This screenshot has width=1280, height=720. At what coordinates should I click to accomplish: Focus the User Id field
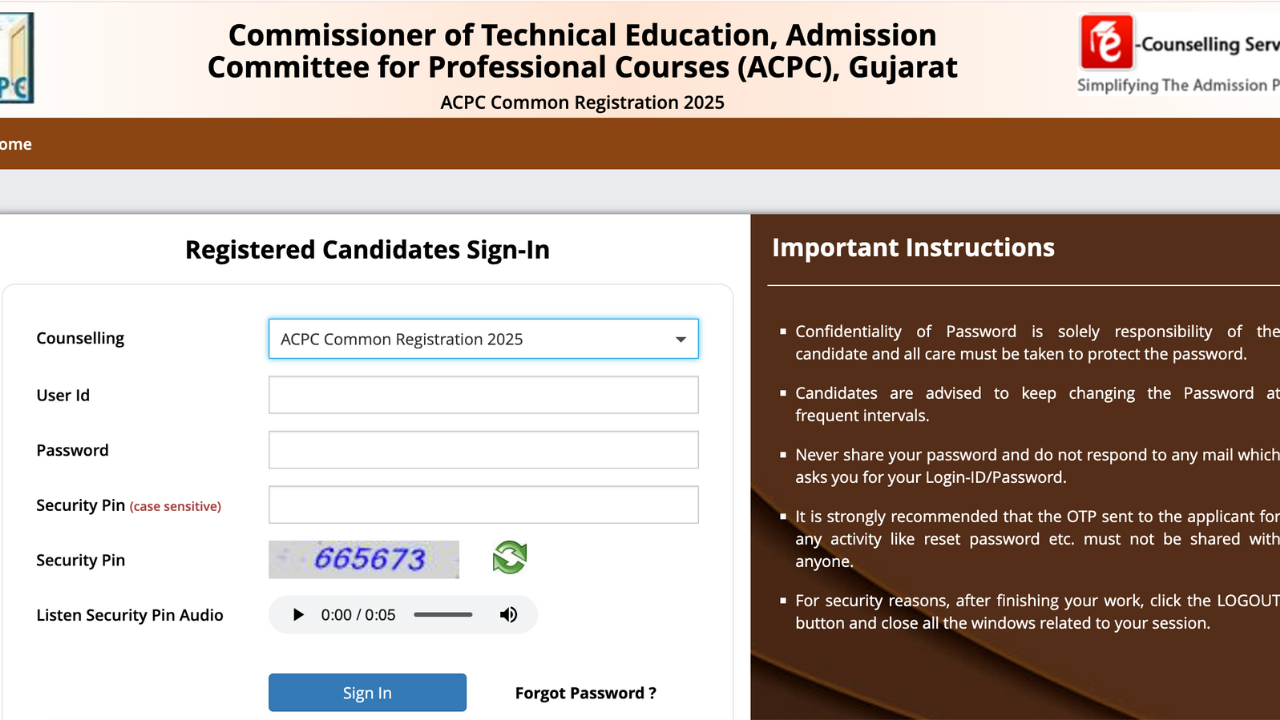[x=483, y=395]
